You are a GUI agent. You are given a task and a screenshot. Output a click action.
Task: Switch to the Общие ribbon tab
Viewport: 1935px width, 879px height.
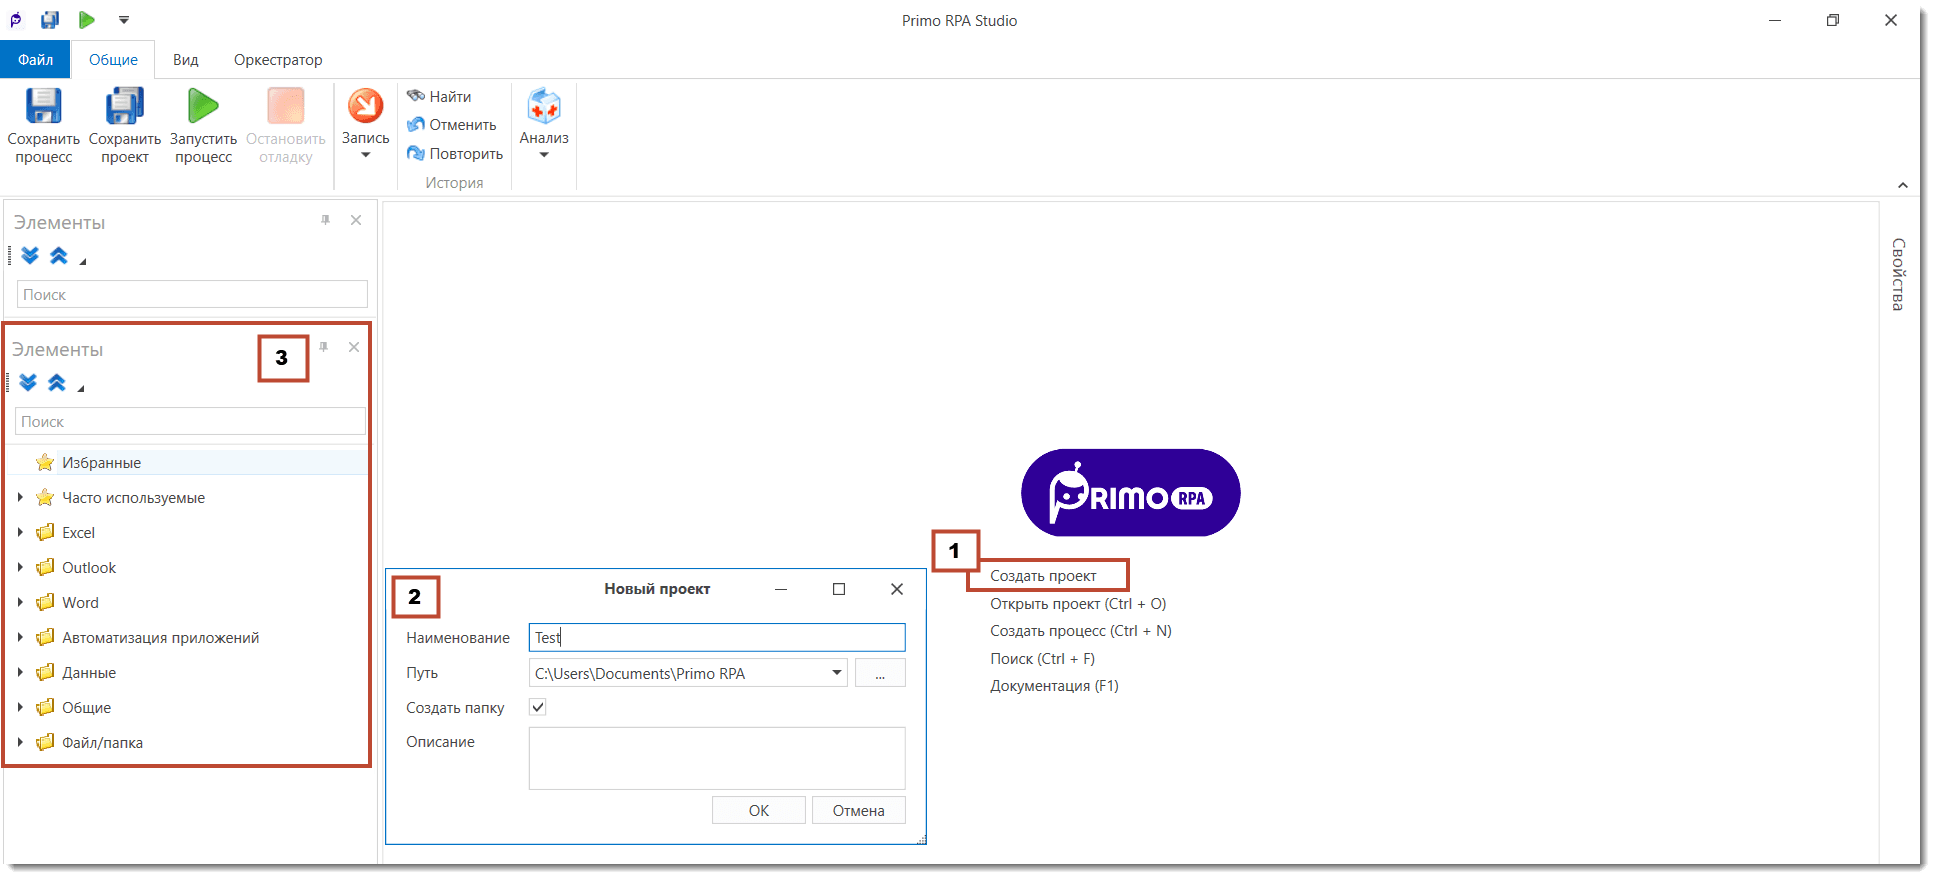point(113,60)
